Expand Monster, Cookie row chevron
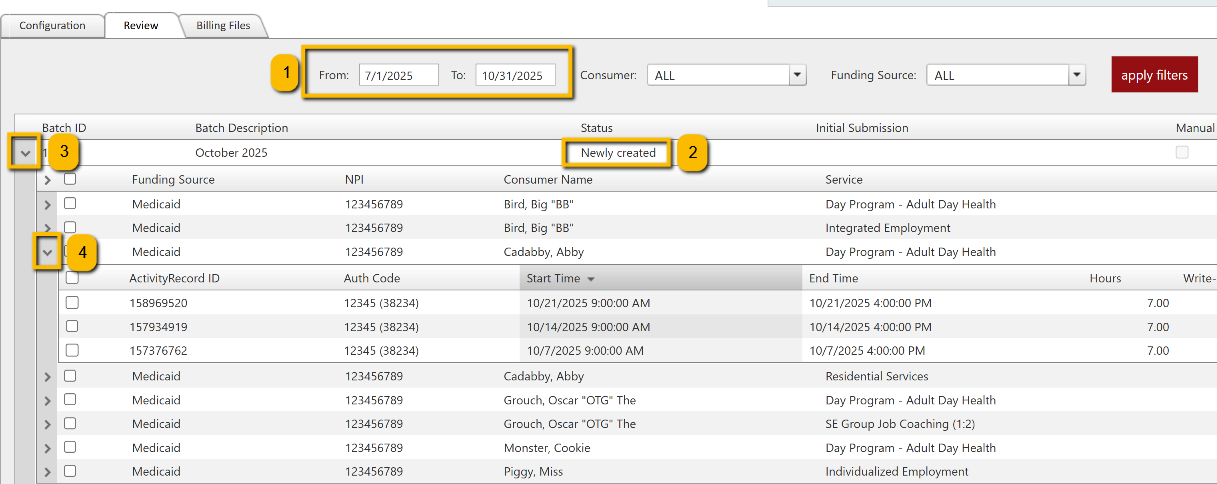 [x=47, y=448]
